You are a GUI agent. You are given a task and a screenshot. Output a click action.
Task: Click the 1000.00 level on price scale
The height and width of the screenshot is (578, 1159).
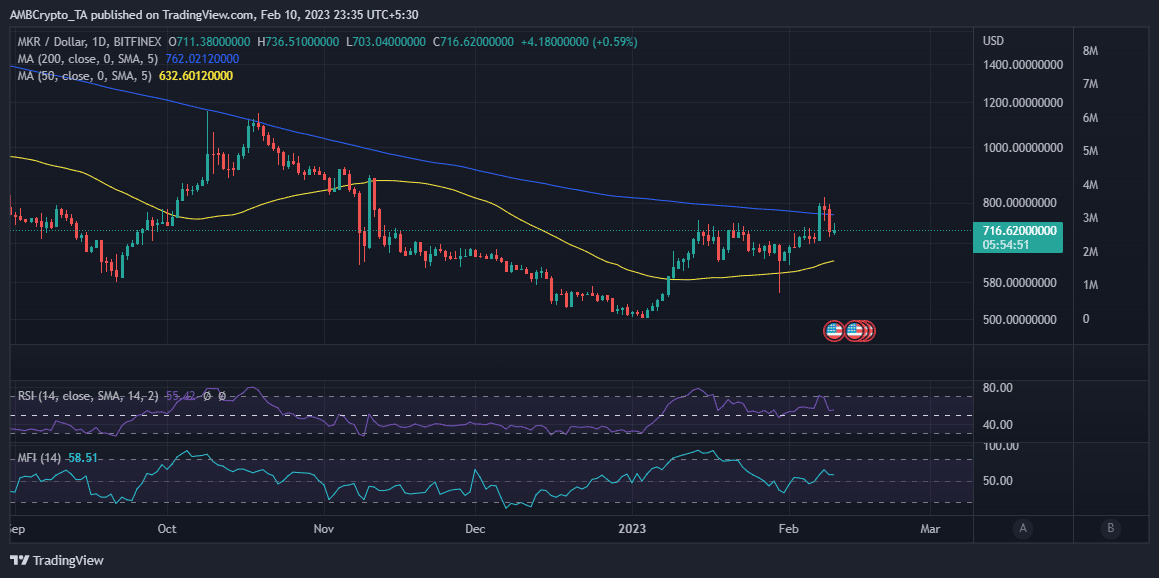(x=1022, y=148)
